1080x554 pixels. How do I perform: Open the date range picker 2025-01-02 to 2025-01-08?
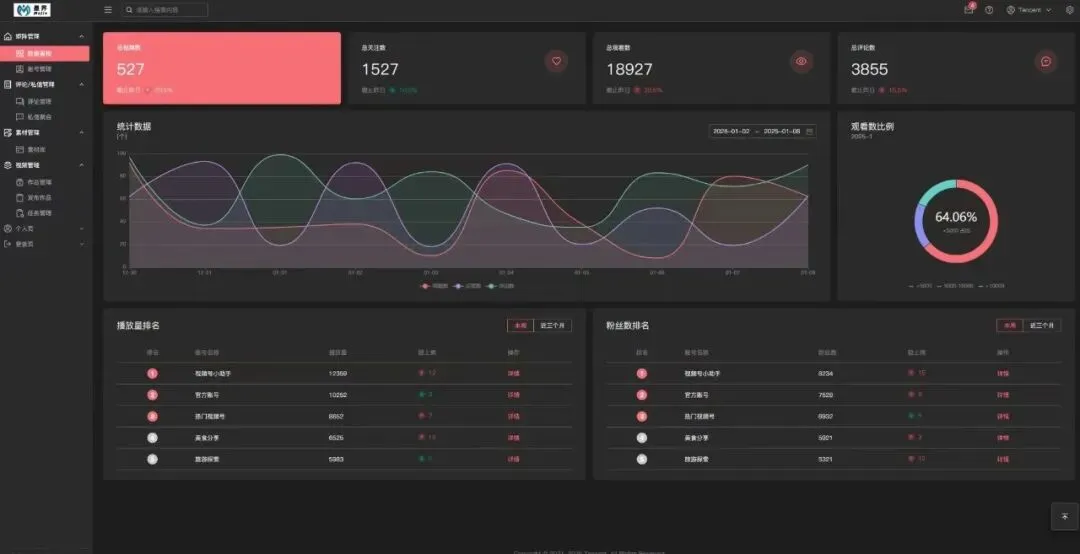point(762,131)
